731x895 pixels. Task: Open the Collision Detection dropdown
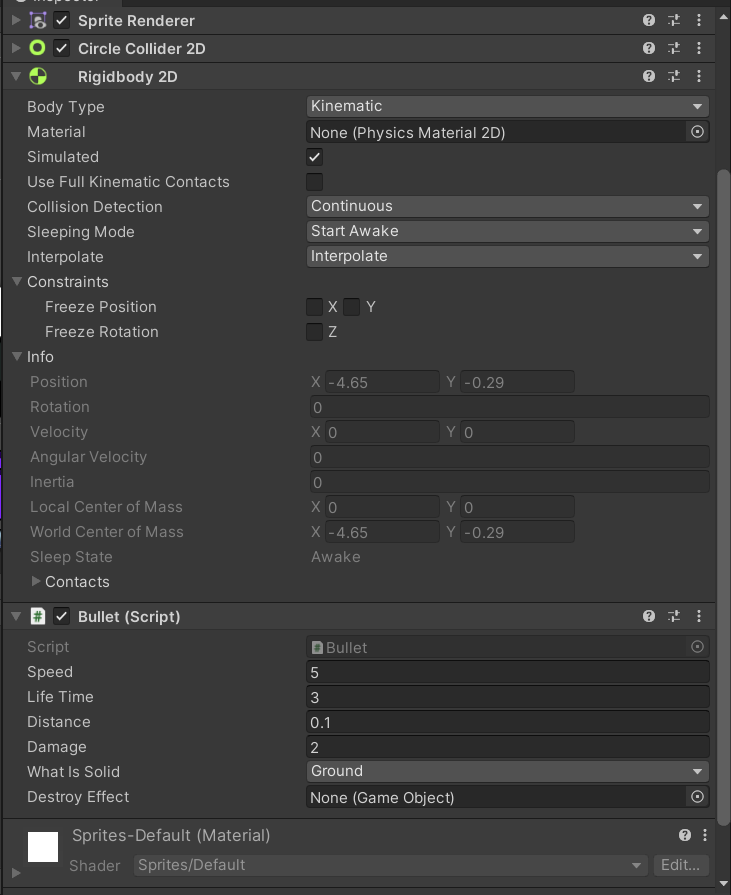click(x=508, y=206)
